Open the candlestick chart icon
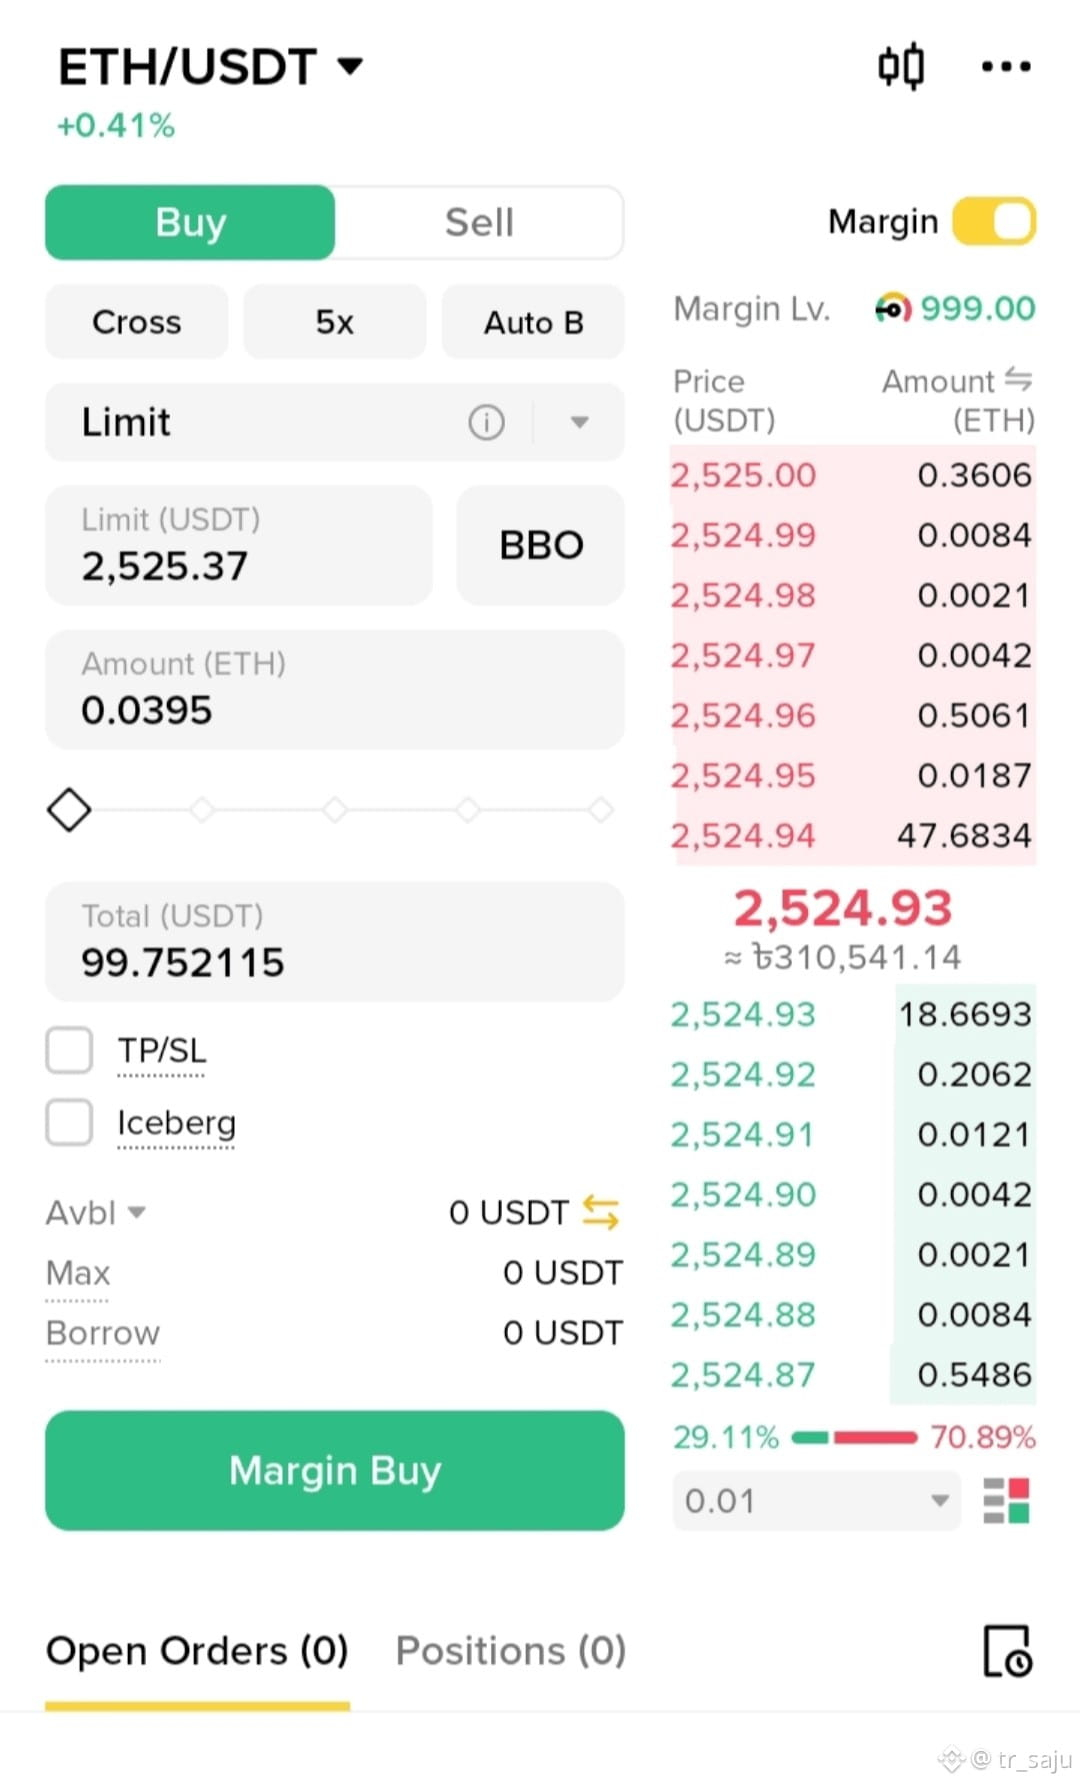This screenshot has width=1080, height=1784. click(901, 67)
